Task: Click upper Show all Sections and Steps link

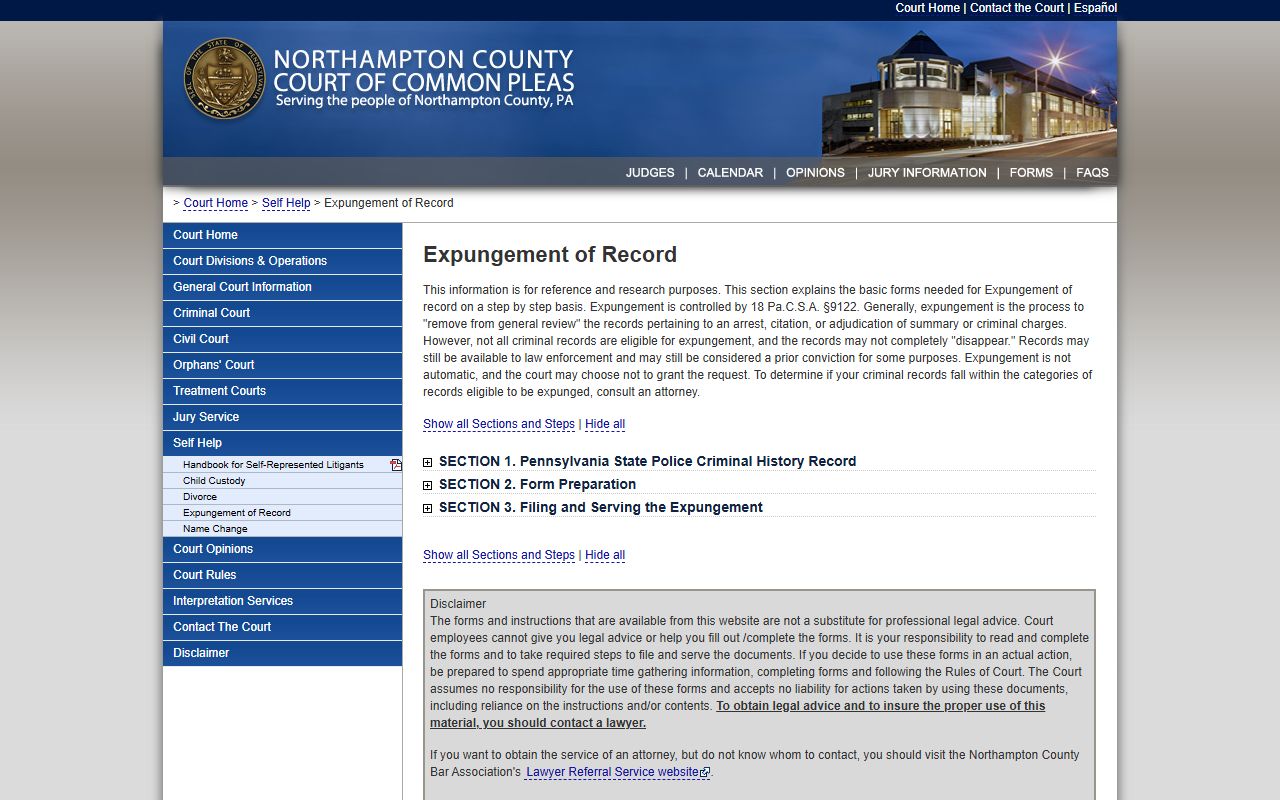Action: (x=499, y=424)
